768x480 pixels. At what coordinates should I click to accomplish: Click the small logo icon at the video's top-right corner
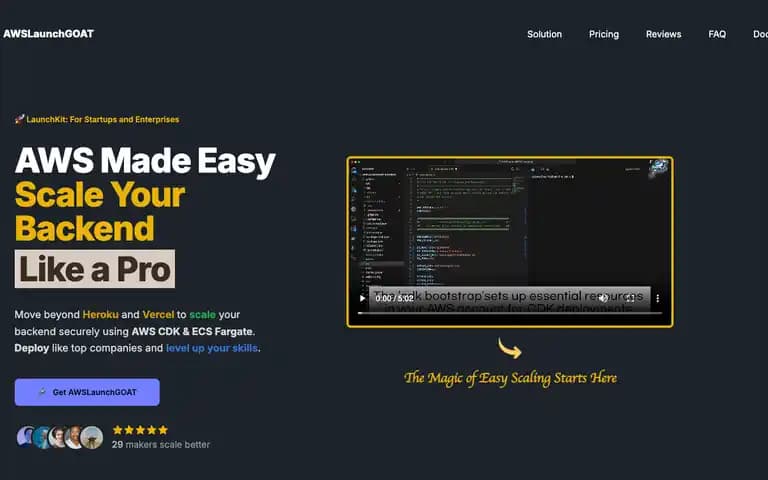tap(658, 168)
